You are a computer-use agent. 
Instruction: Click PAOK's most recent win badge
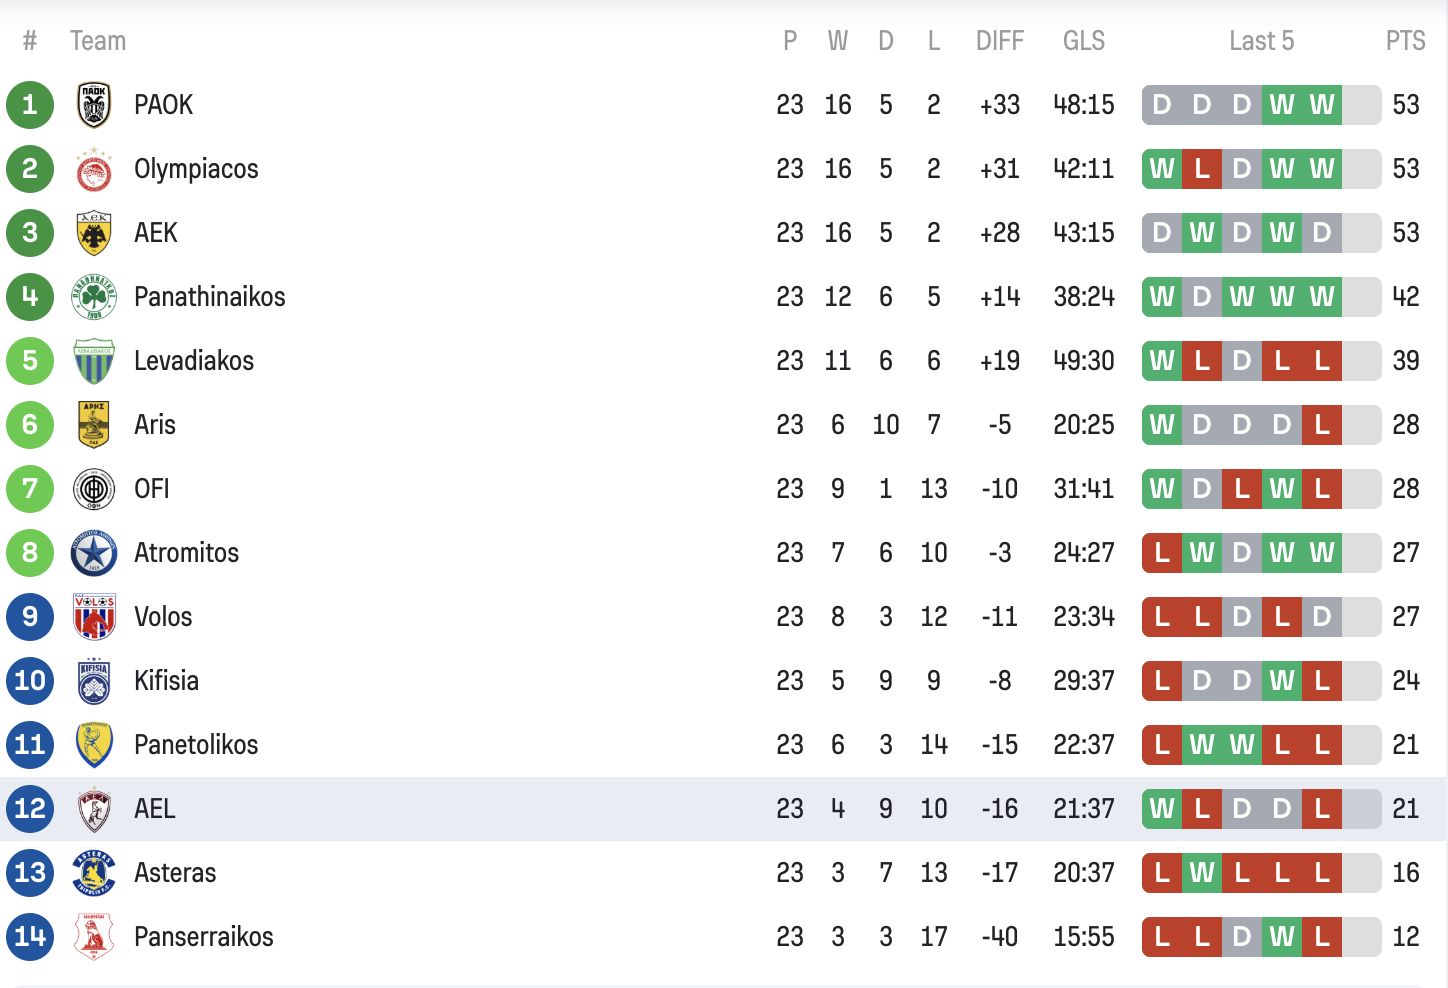coord(1322,105)
